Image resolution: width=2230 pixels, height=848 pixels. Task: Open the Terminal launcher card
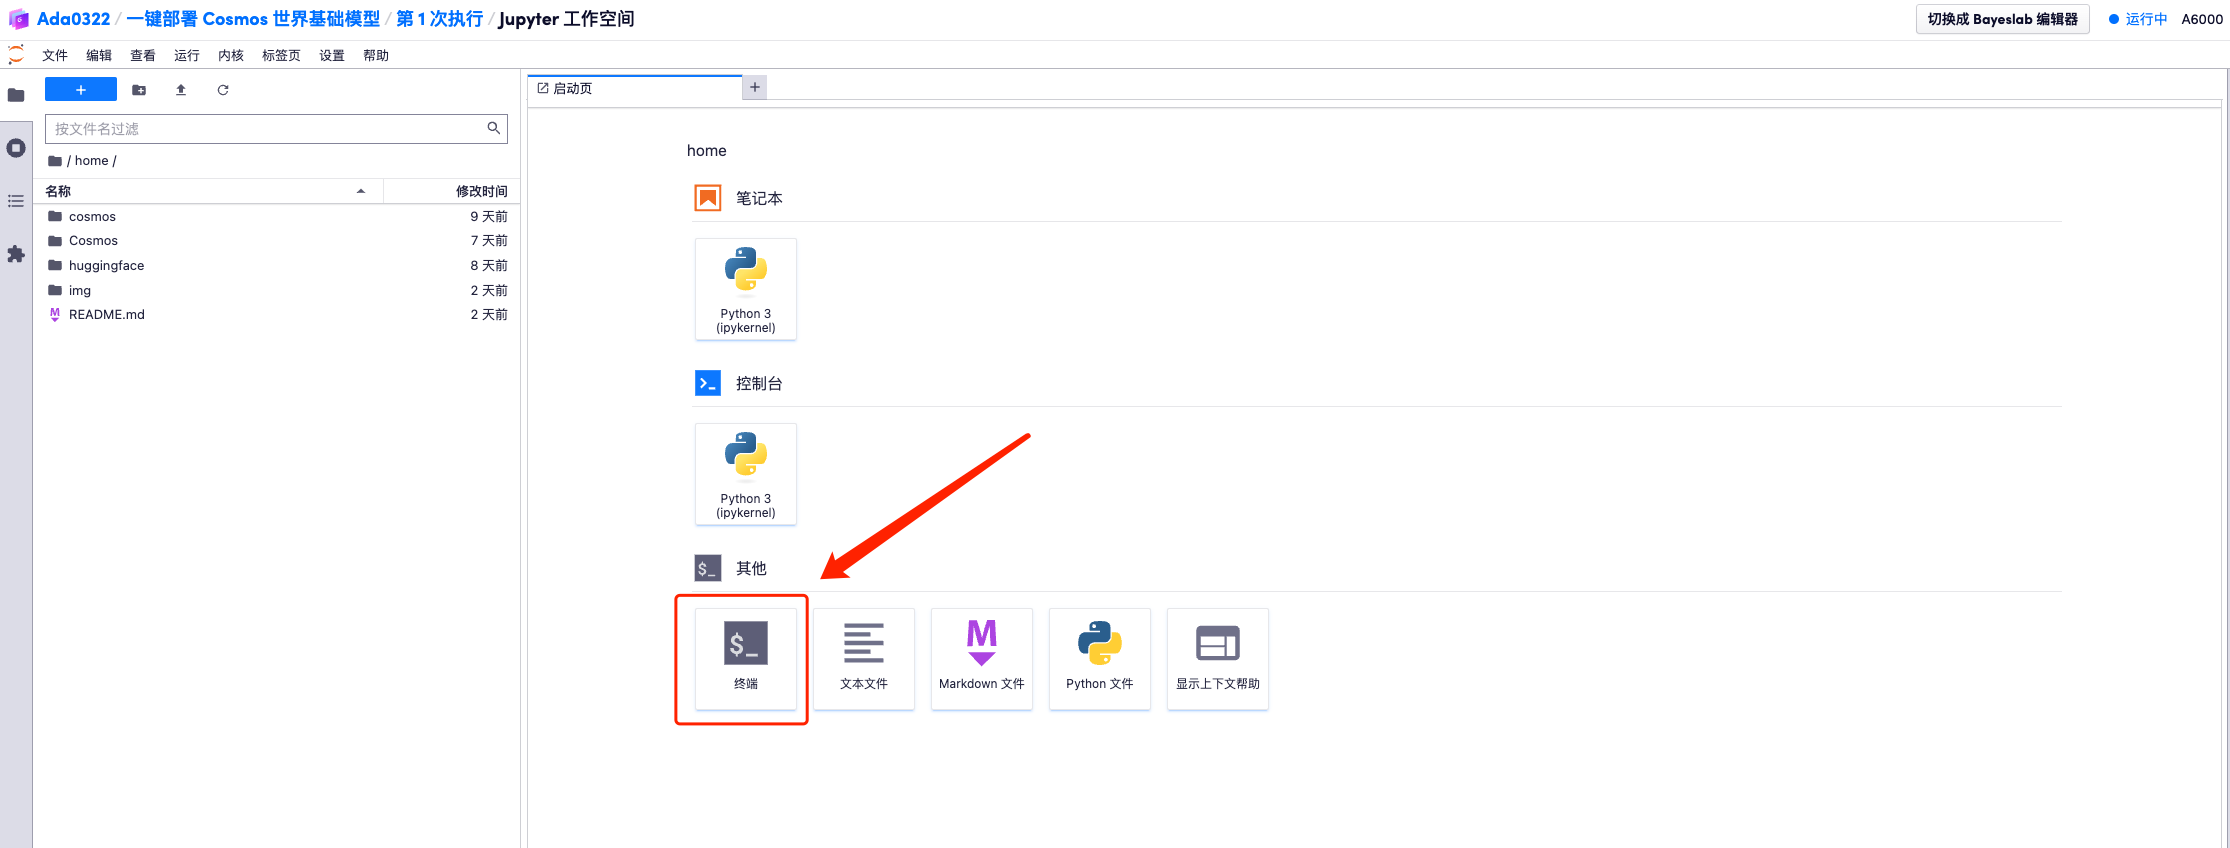[745, 657]
